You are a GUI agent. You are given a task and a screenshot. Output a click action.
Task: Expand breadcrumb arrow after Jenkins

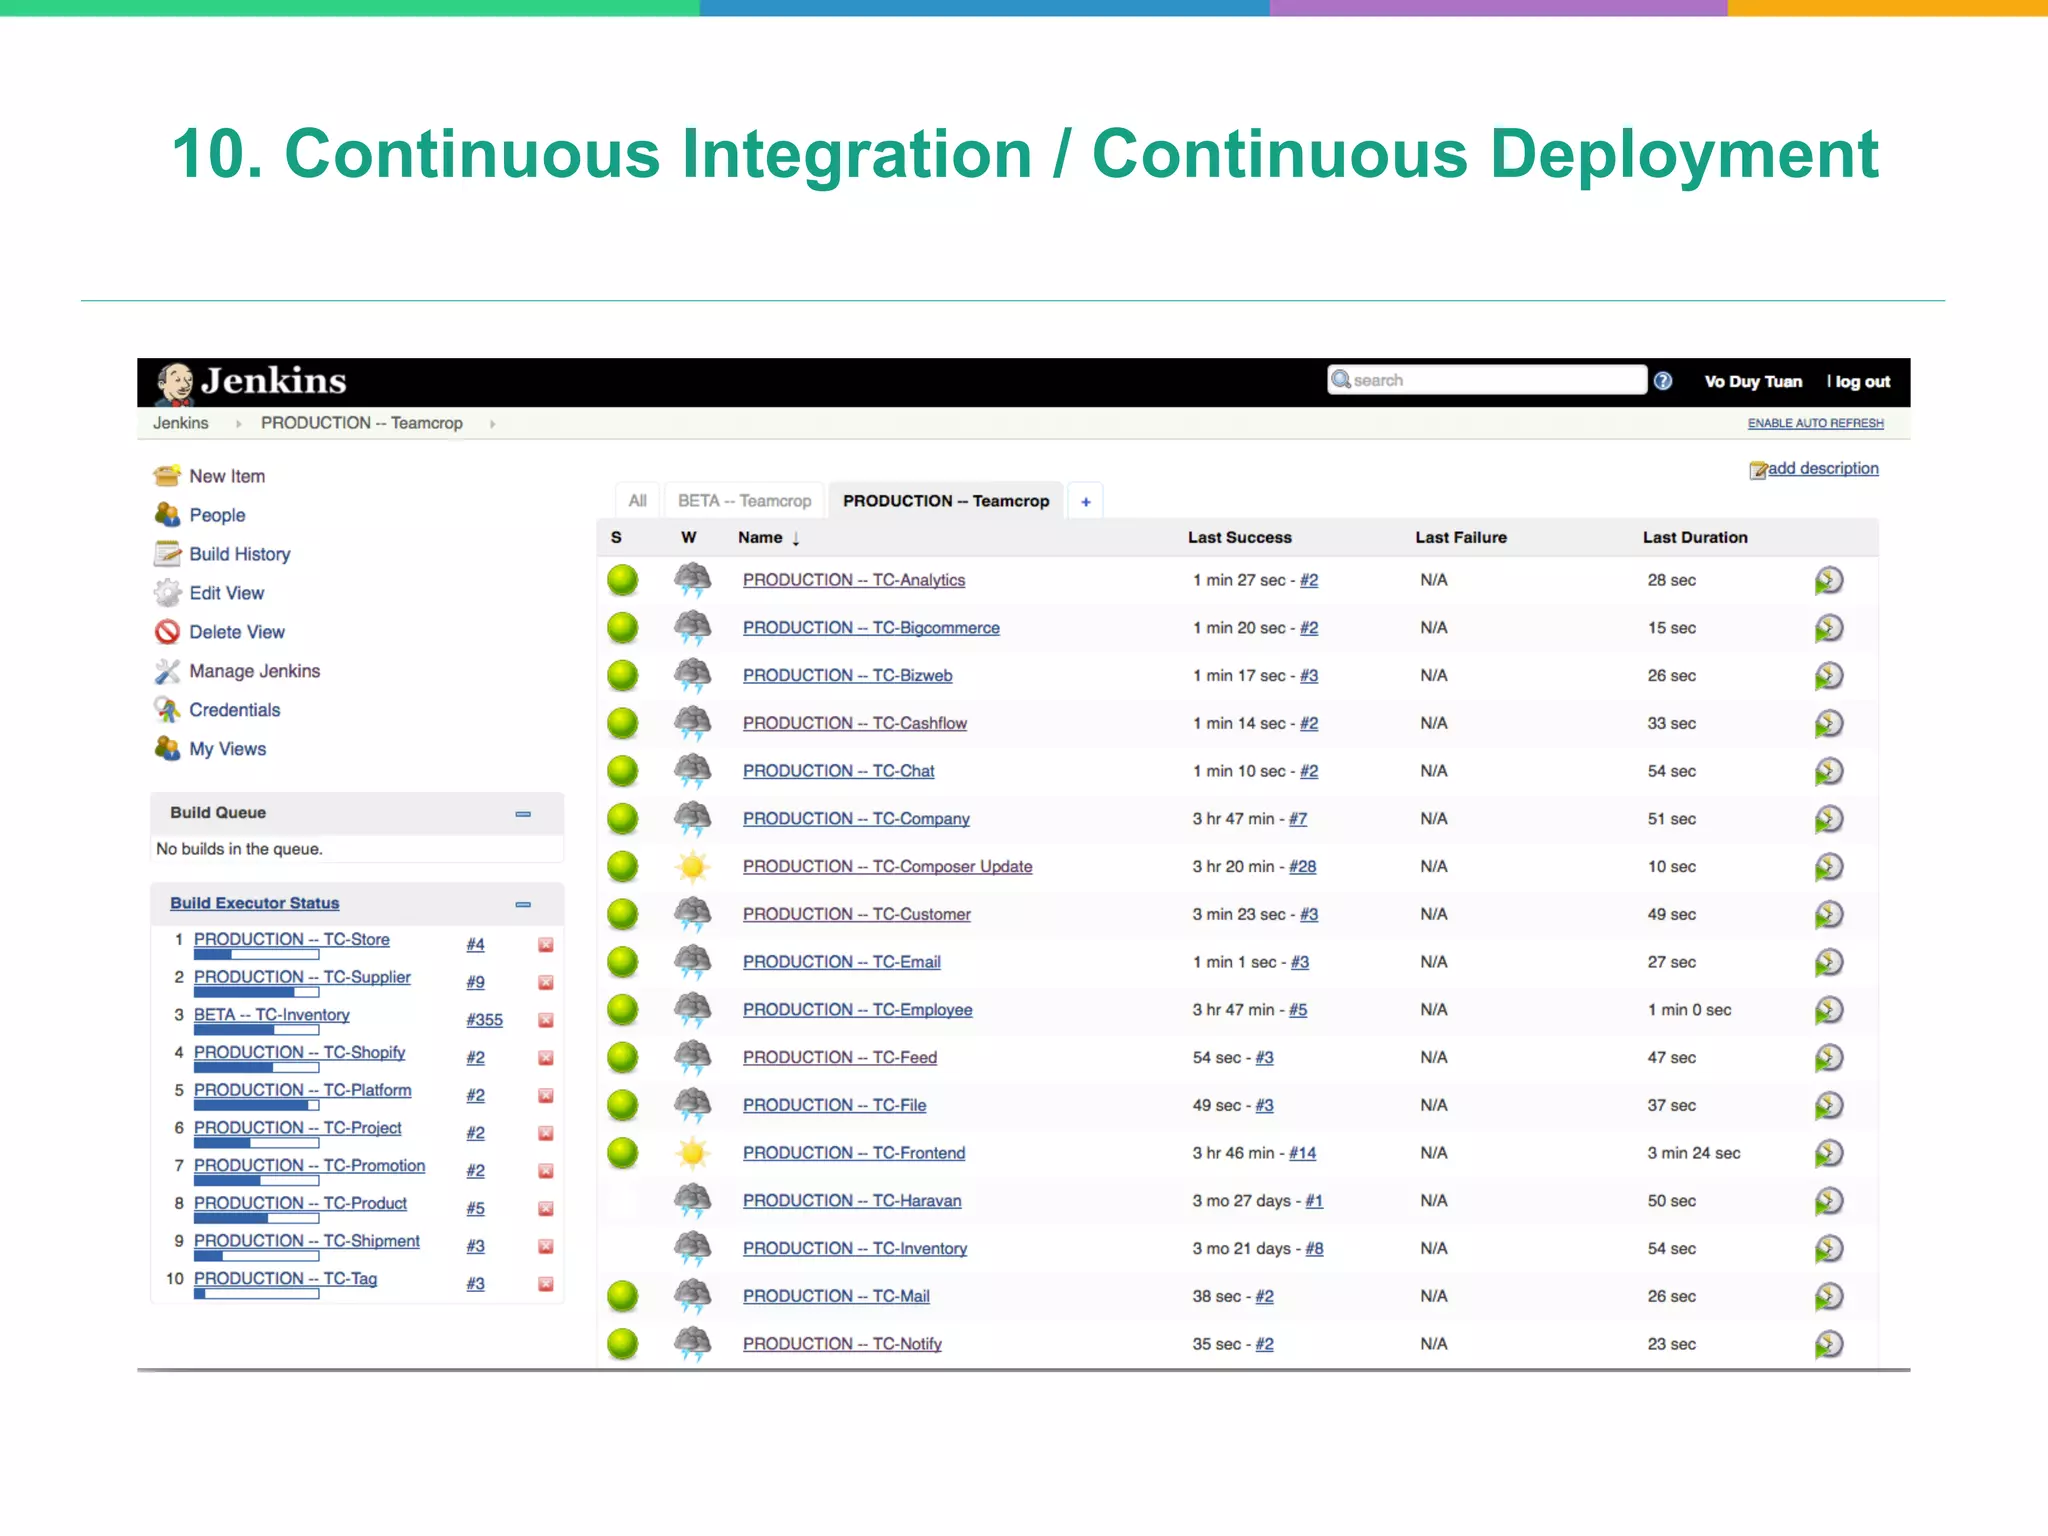[x=238, y=424]
